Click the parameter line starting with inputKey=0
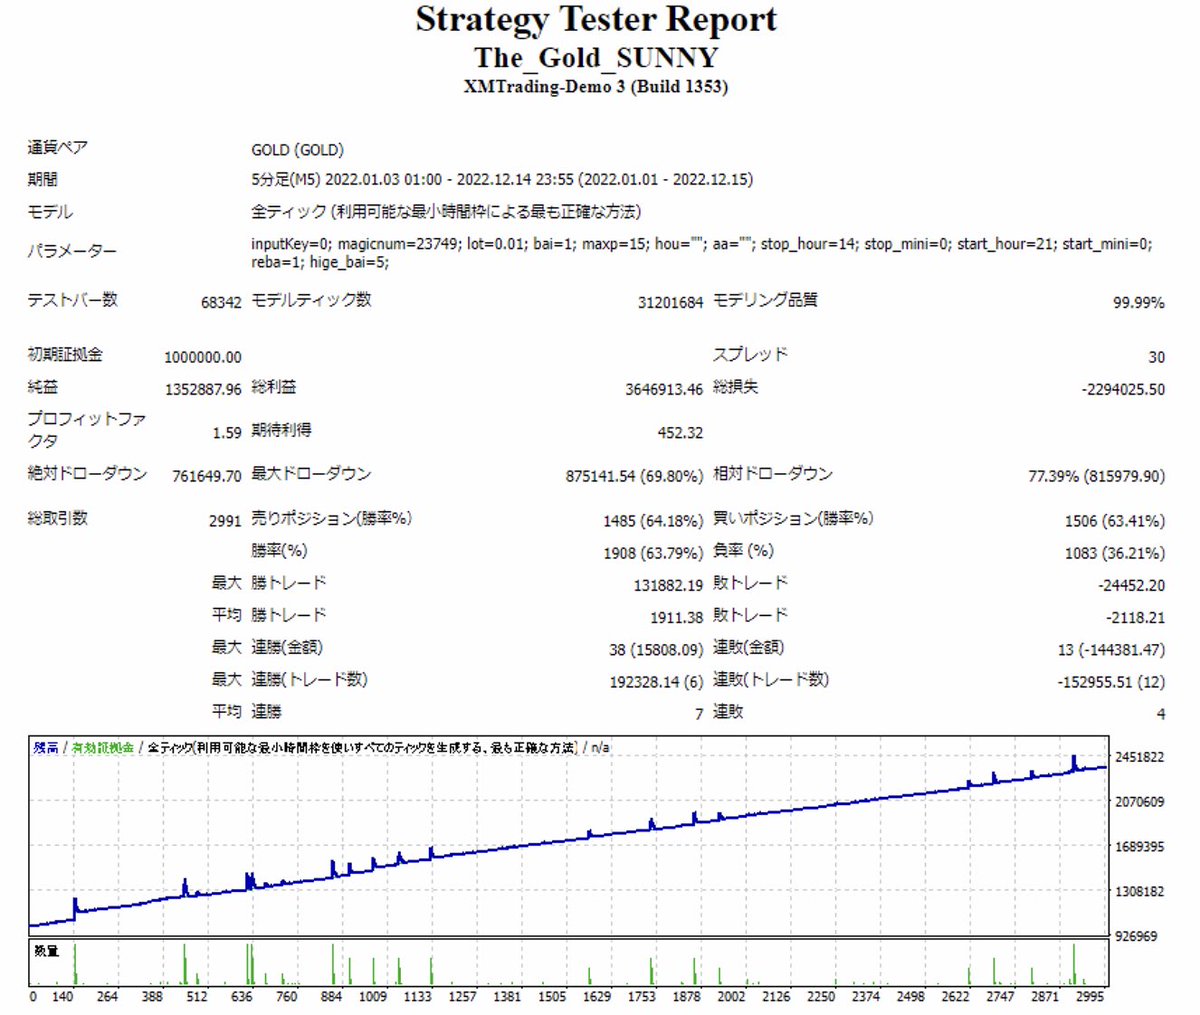1200x1015 pixels. pyautogui.click(x=701, y=244)
